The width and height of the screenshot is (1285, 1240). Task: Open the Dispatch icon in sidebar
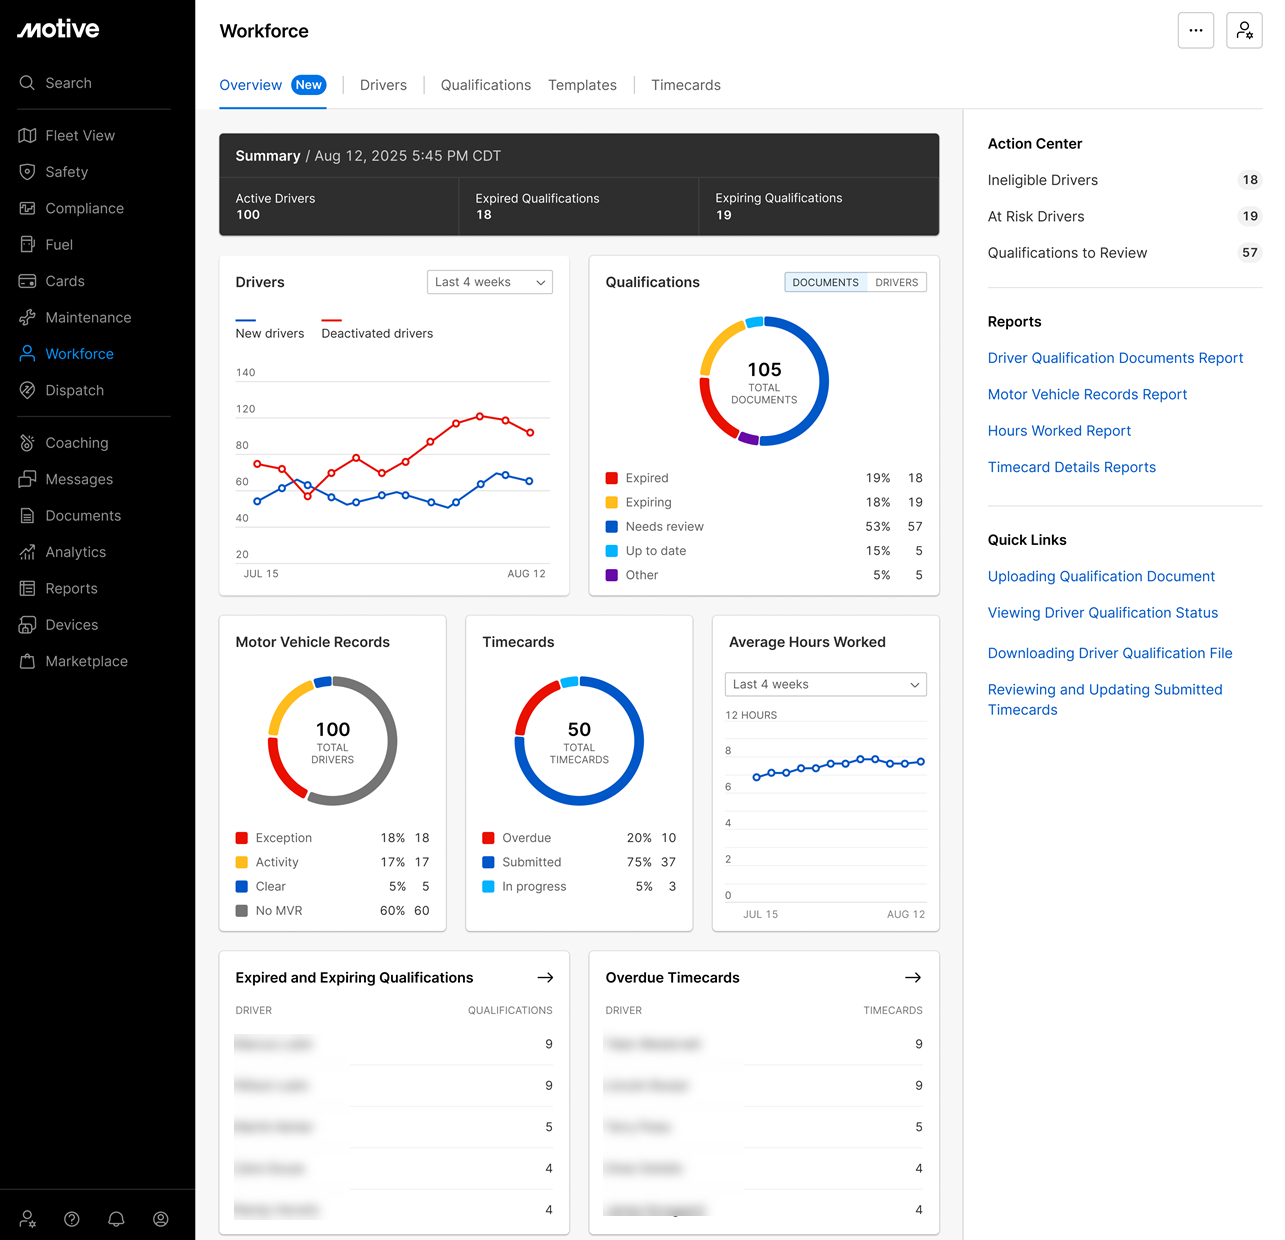pyautogui.click(x=27, y=391)
